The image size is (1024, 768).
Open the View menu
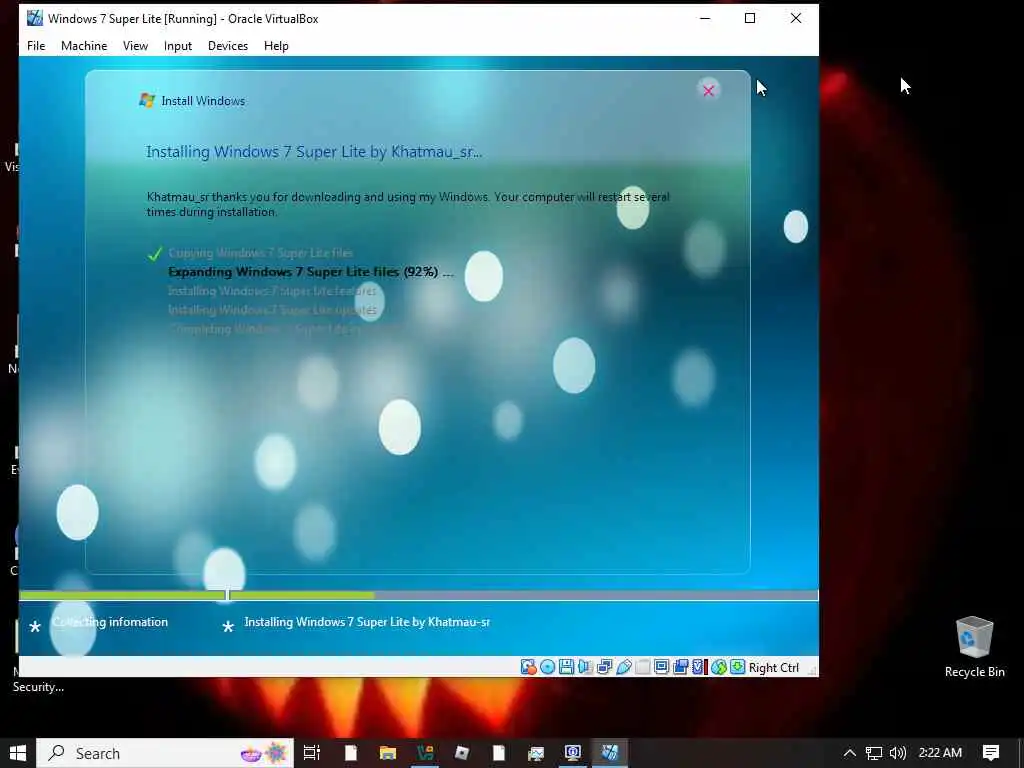click(135, 46)
